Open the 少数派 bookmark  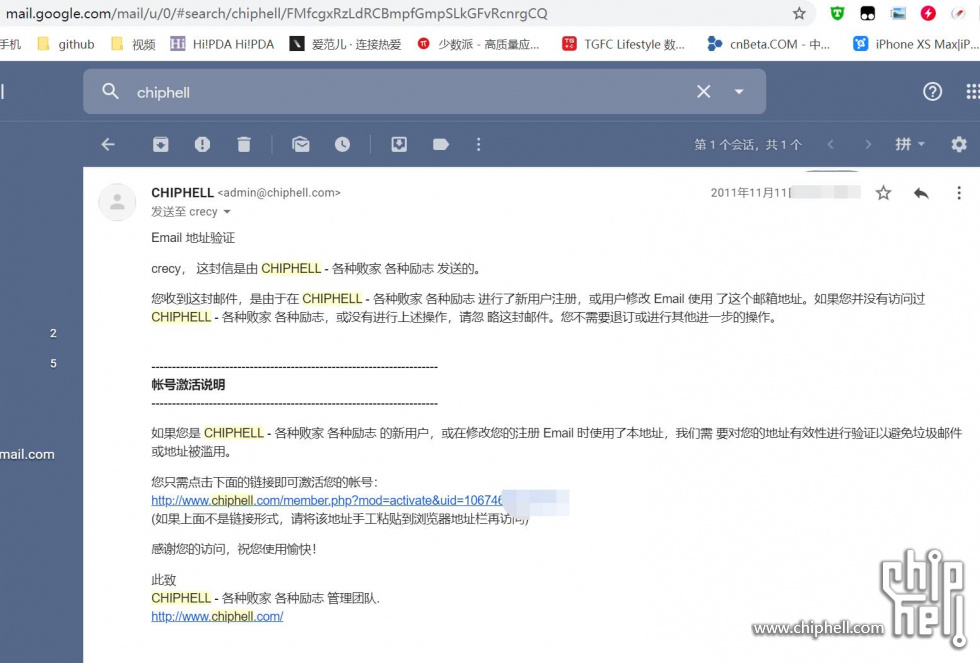(x=478, y=44)
